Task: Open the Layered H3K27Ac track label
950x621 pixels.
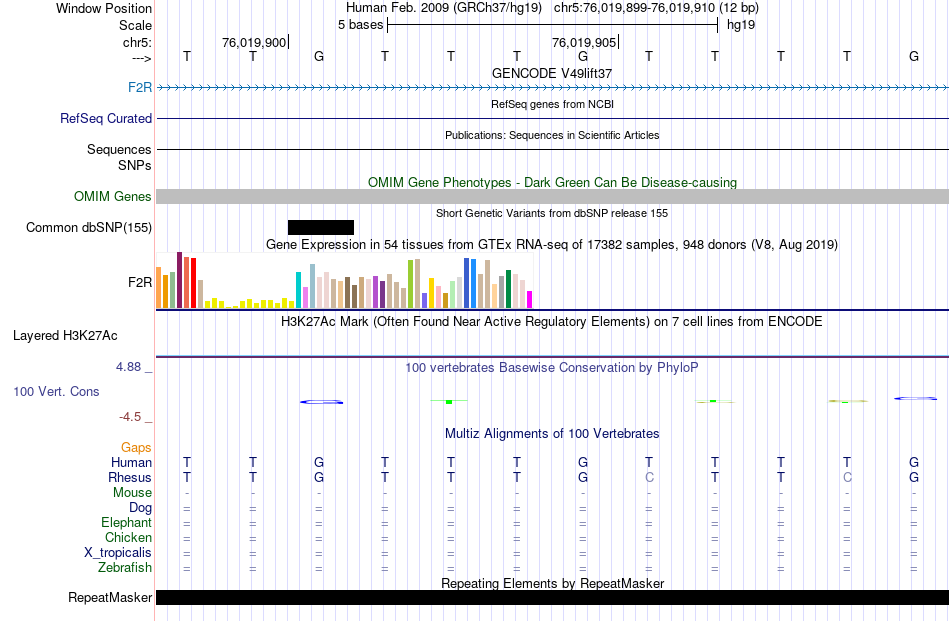Action: point(65,336)
